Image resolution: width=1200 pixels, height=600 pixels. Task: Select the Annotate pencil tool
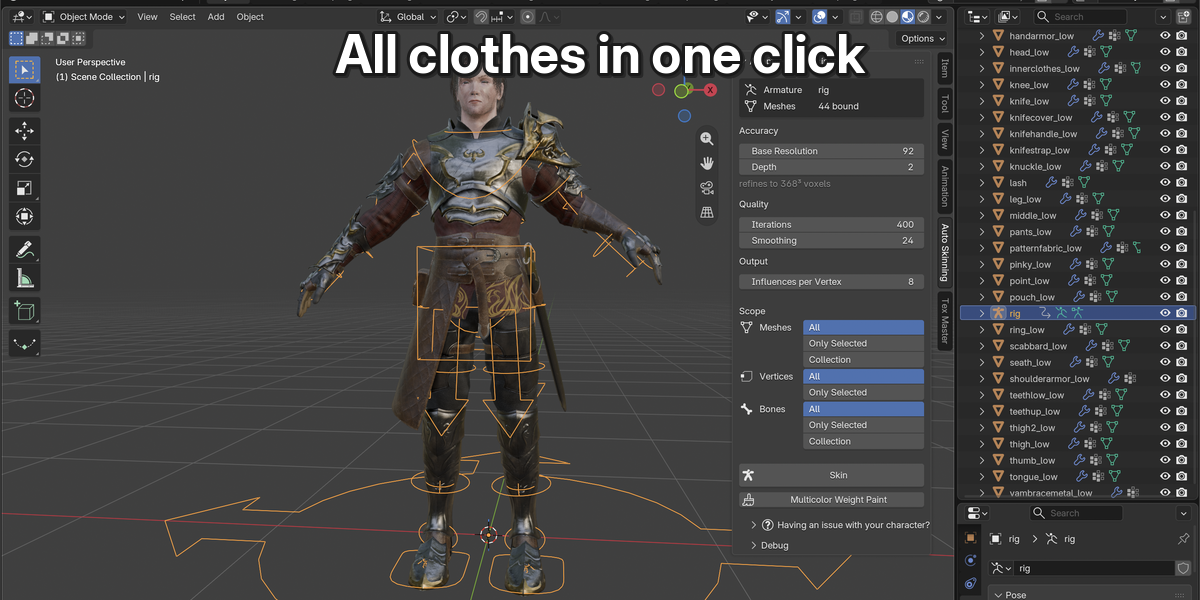(25, 249)
